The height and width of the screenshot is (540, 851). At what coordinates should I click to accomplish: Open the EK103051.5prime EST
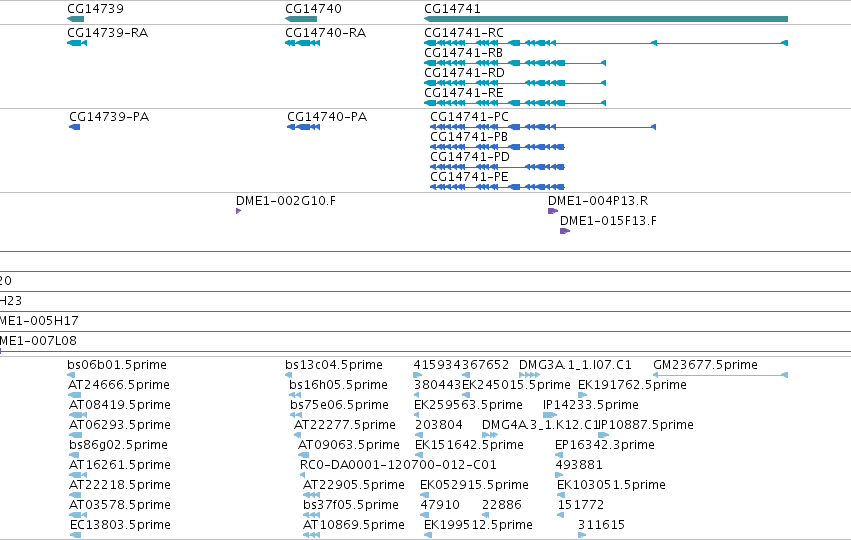(611, 485)
